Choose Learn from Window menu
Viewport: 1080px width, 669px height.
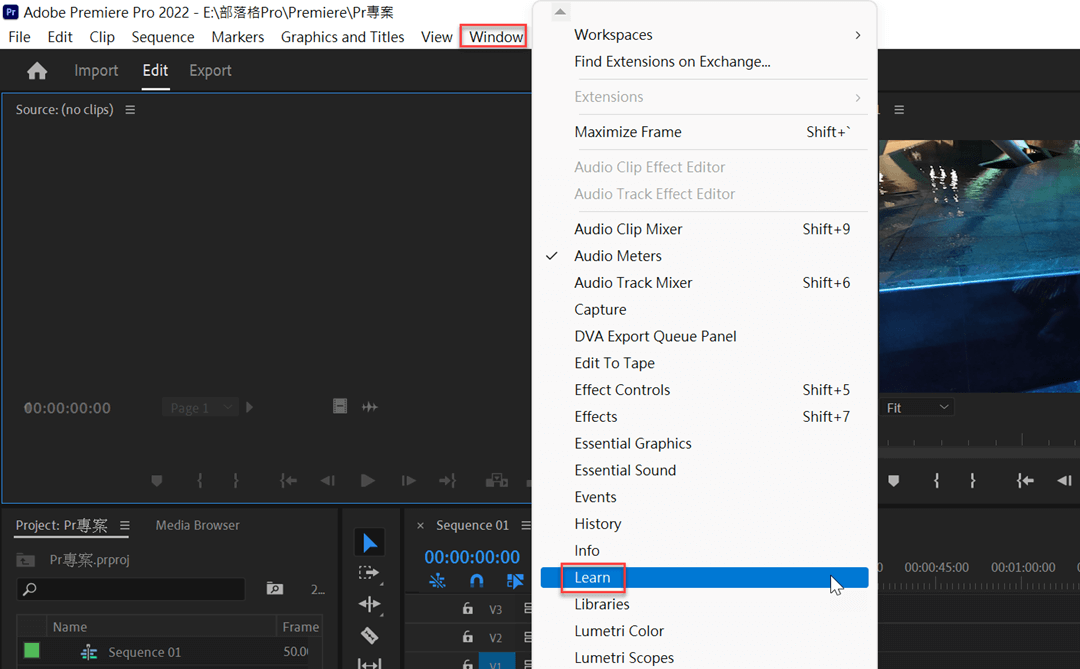pyautogui.click(x=704, y=577)
